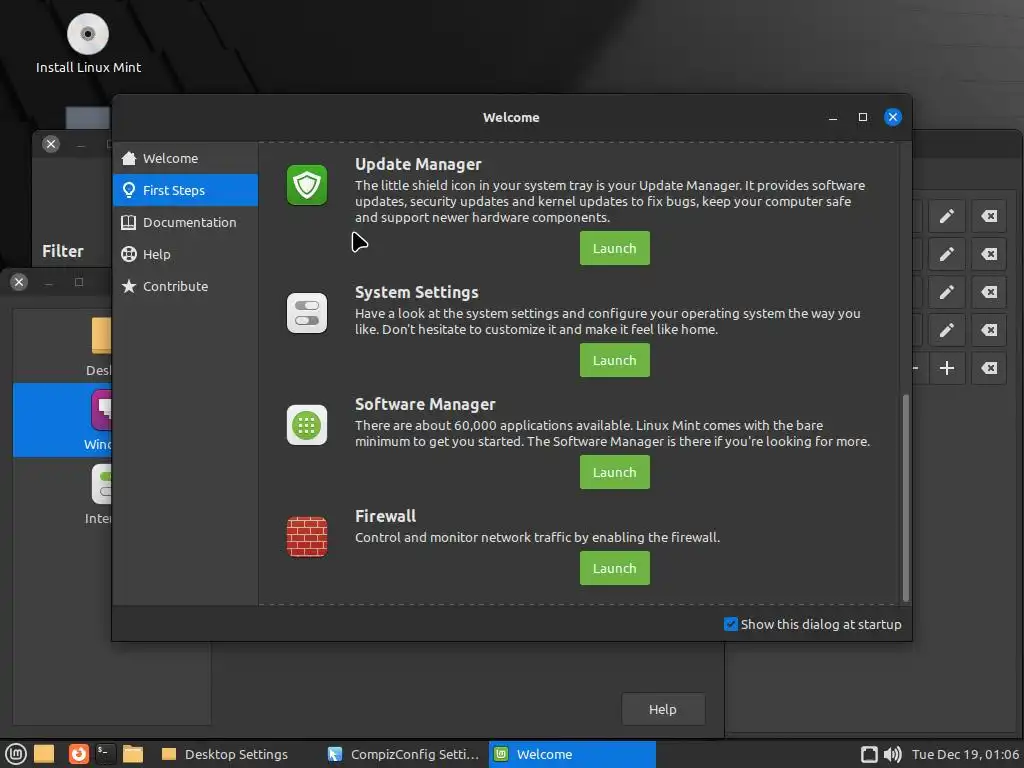The image size is (1024, 768).
Task: Click the Filter label in CompizConfig window
Action: click(63, 251)
